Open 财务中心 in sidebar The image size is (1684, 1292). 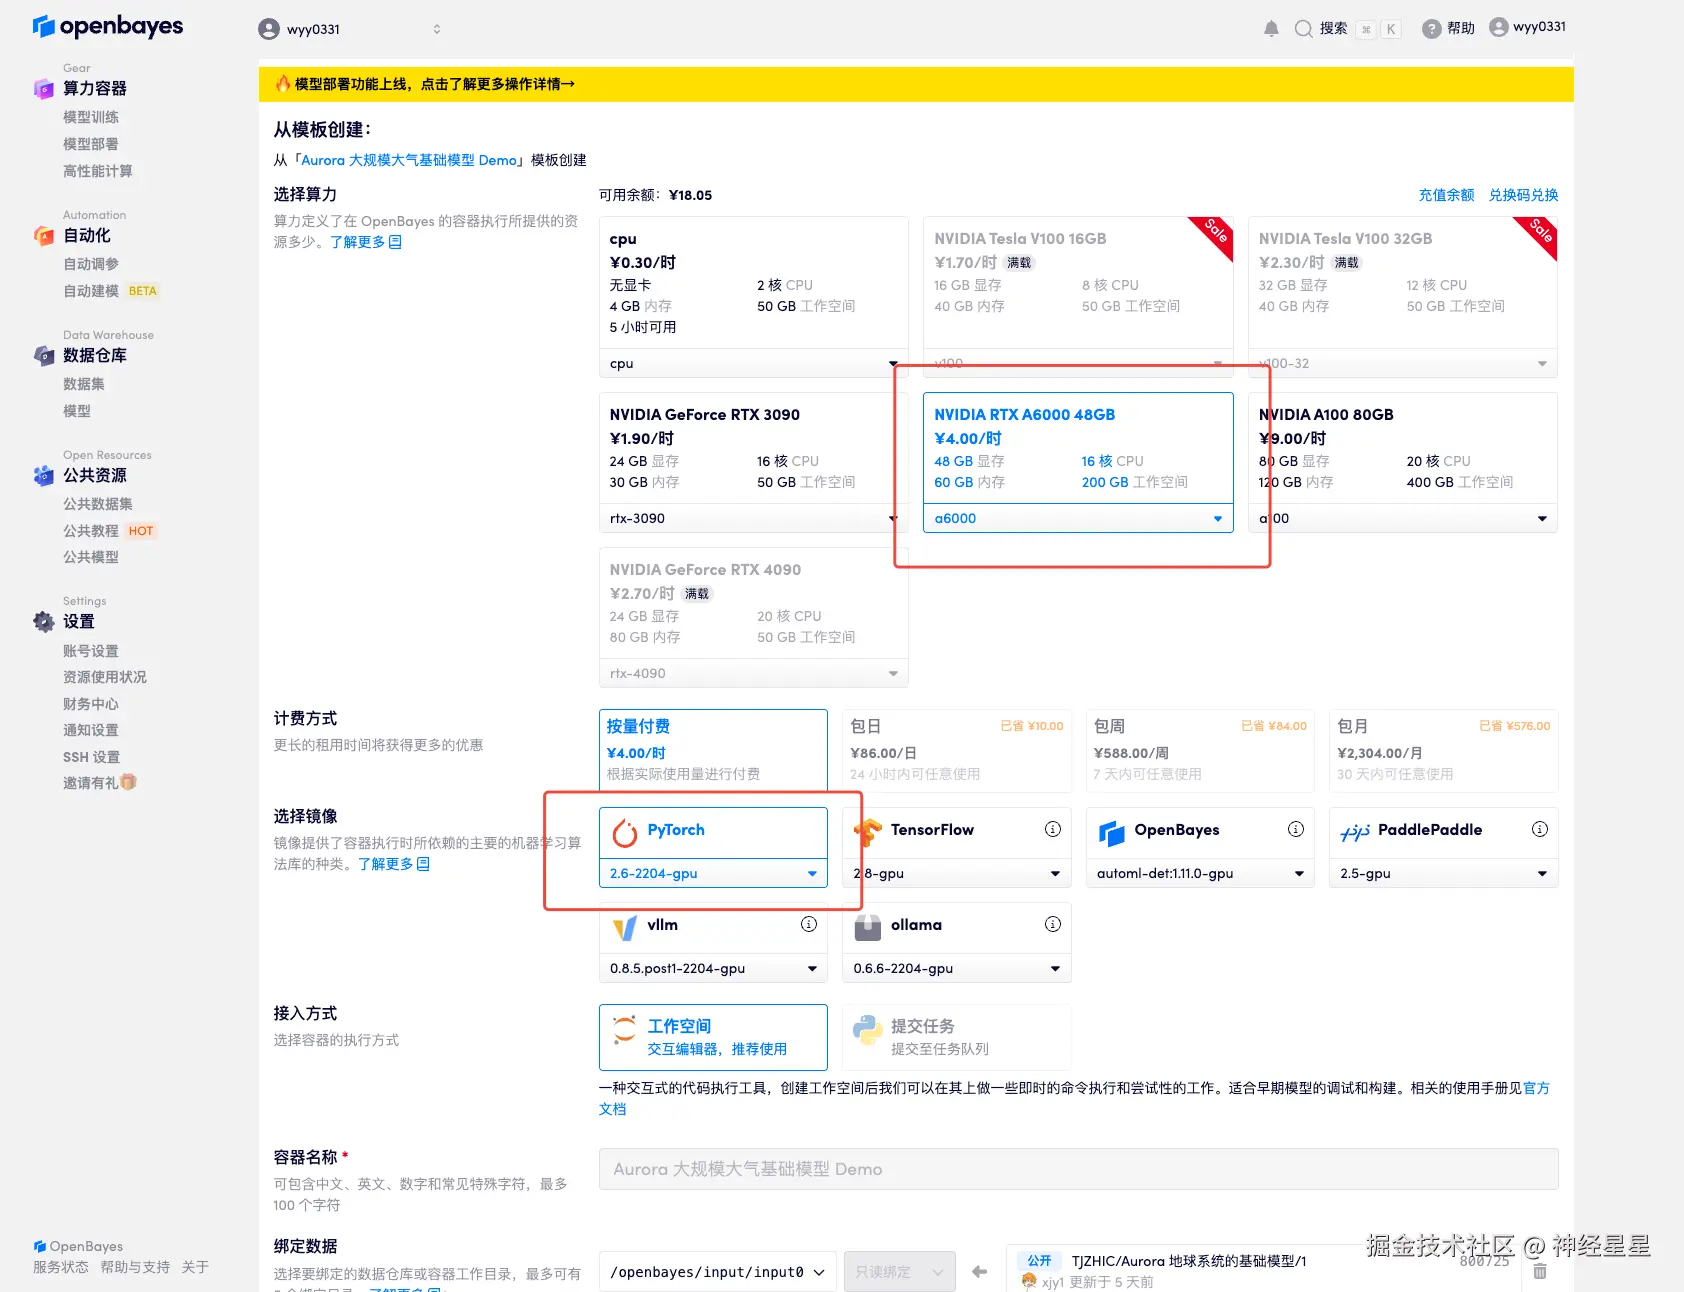click(x=91, y=704)
